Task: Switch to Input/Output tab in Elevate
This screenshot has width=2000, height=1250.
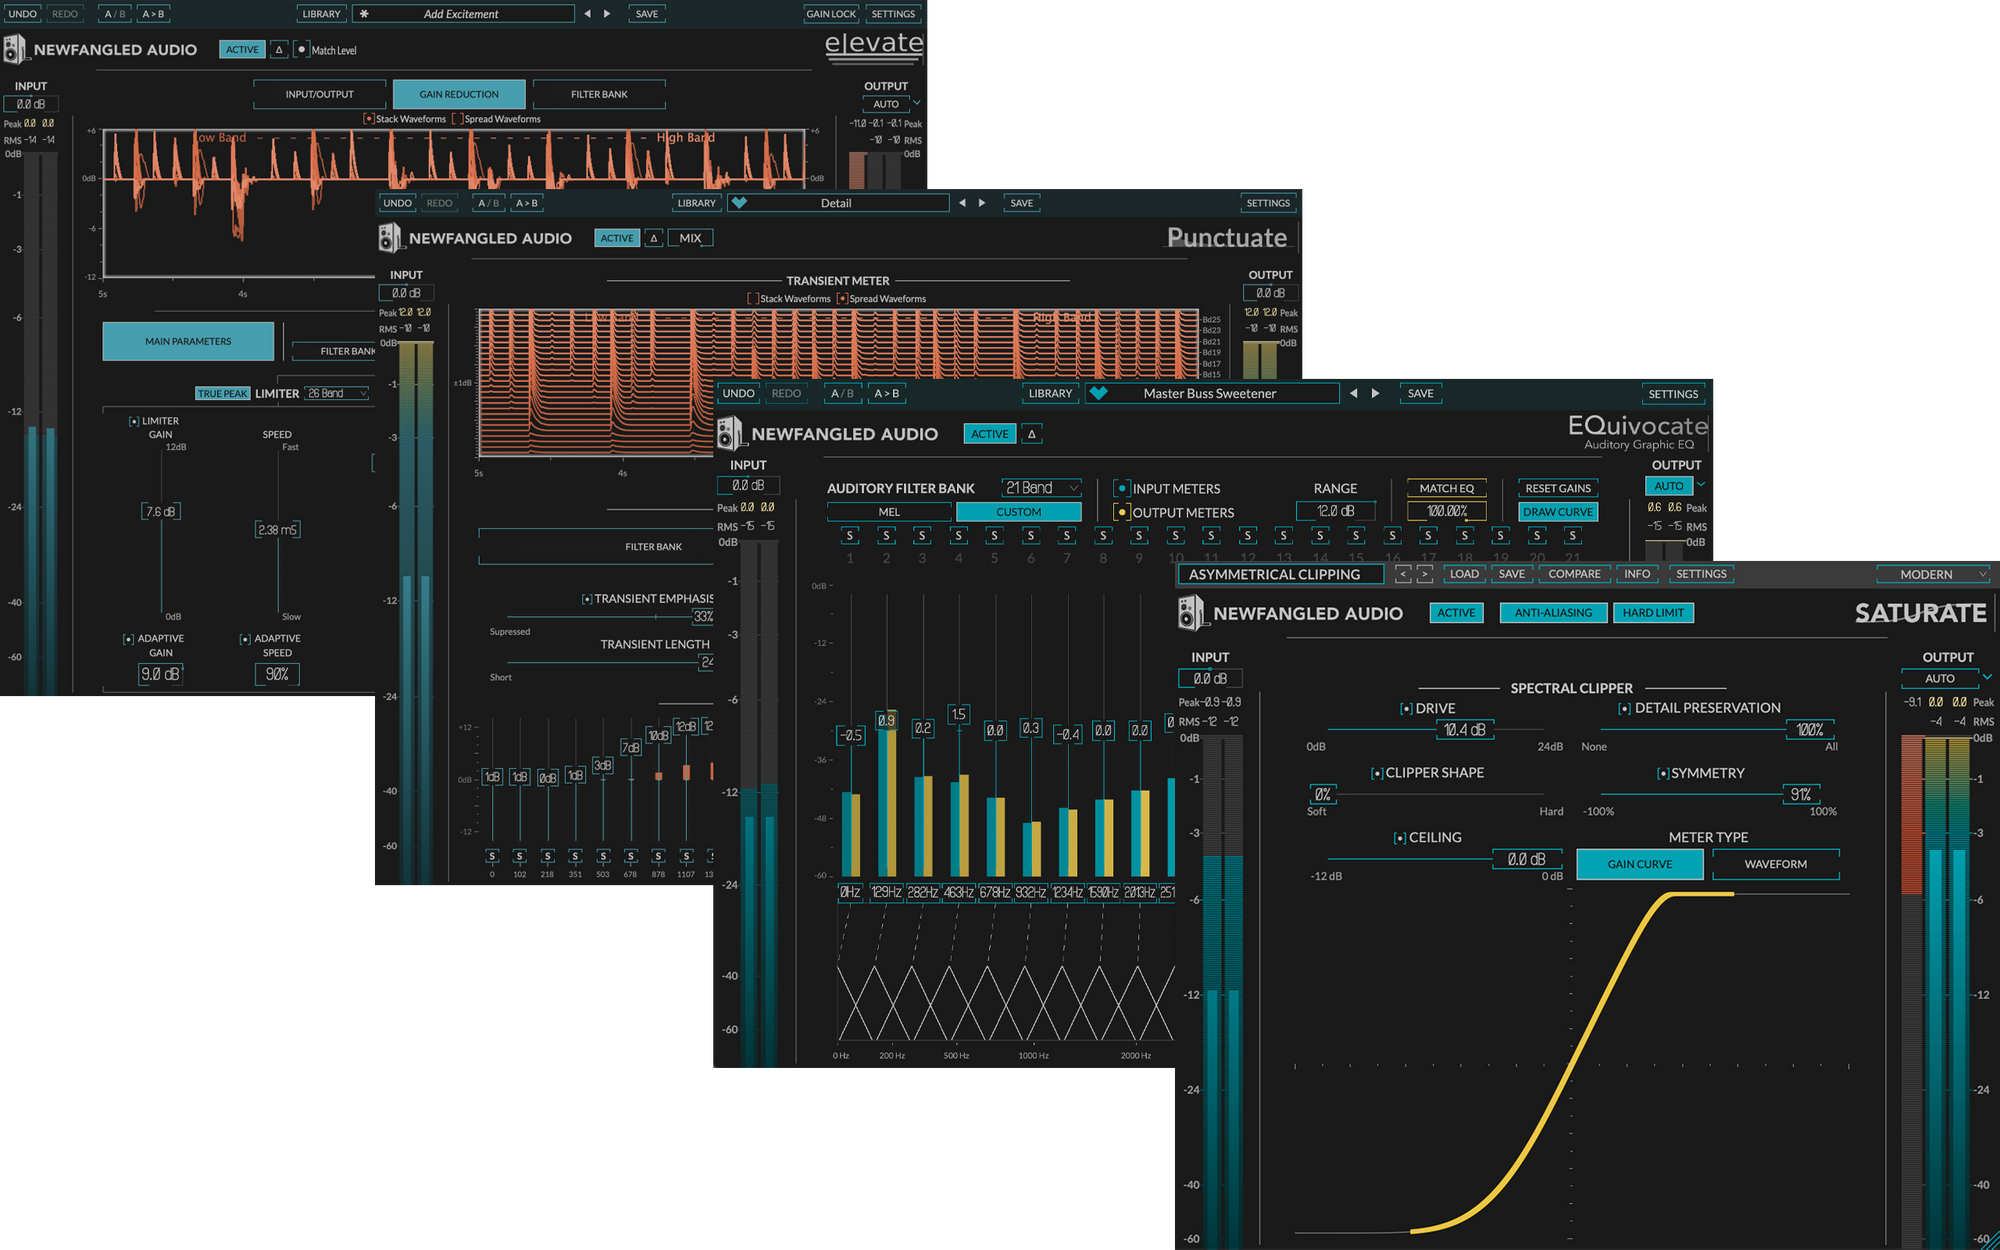Action: click(x=319, y=94)
